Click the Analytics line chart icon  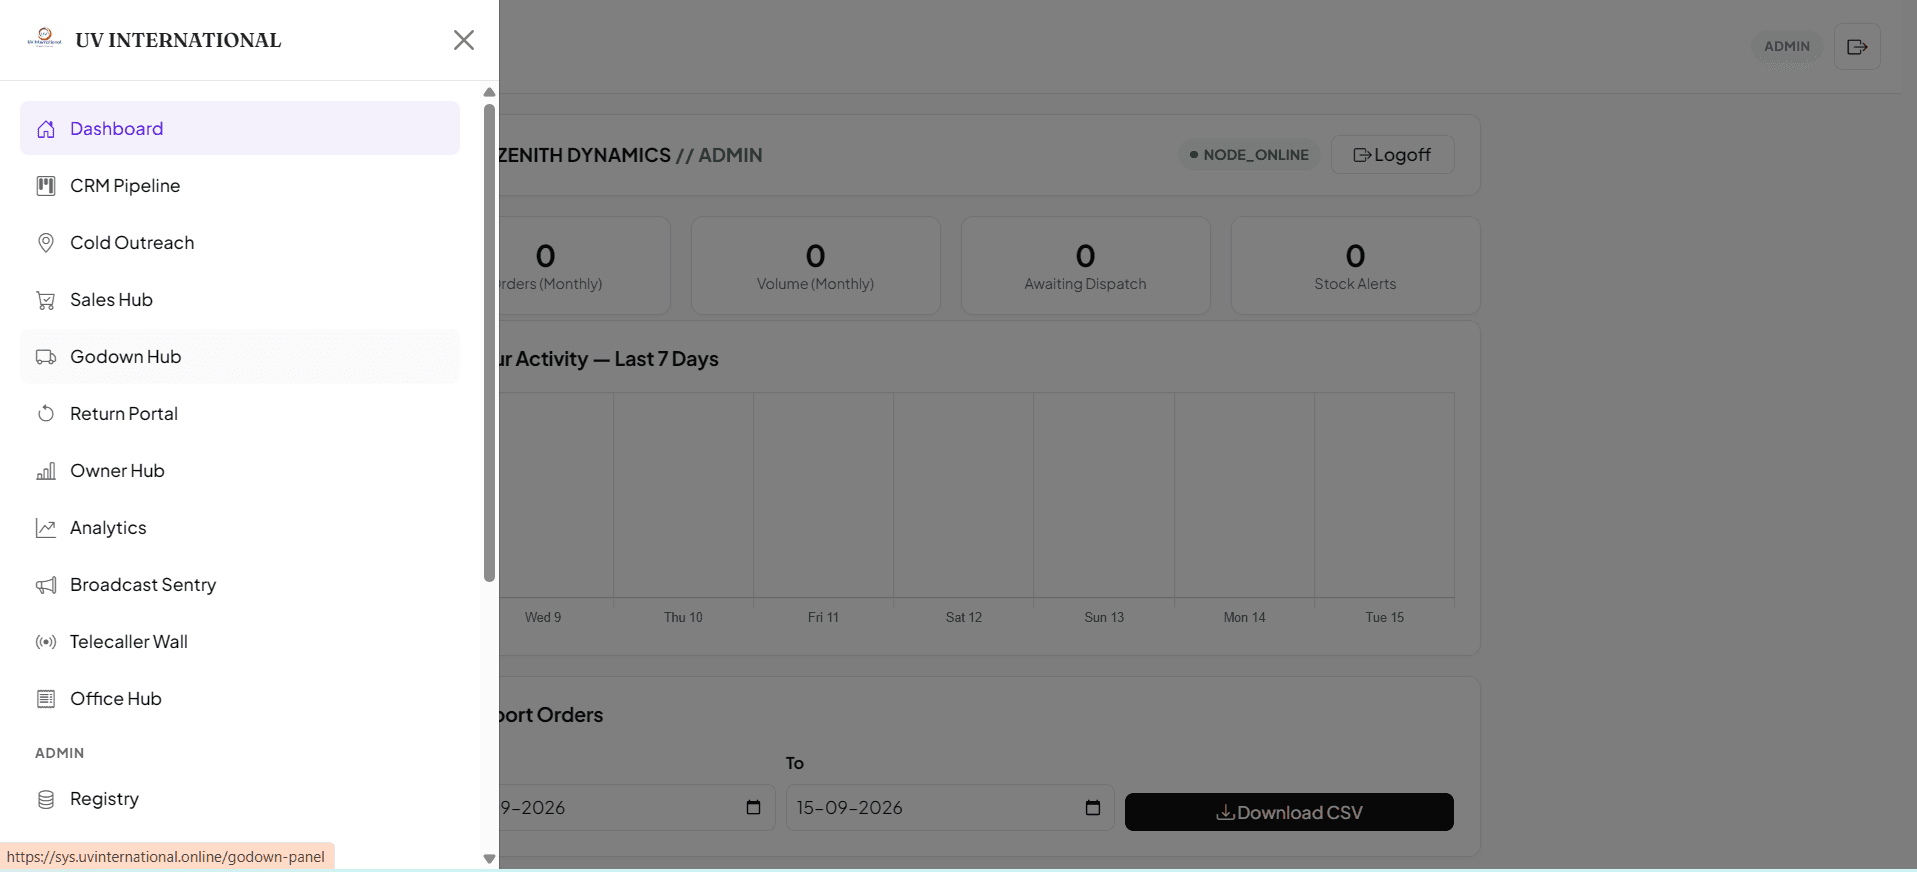click(46, 528)
